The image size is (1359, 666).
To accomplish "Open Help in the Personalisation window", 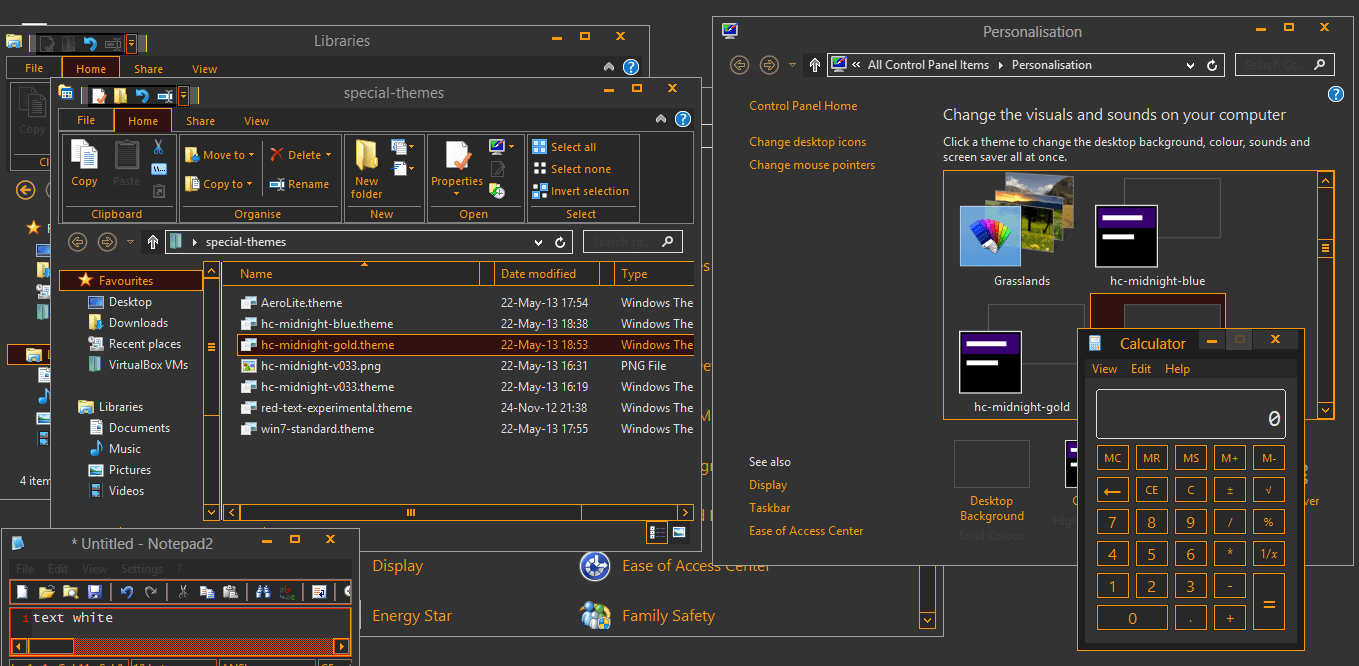I will point(1335,94).
